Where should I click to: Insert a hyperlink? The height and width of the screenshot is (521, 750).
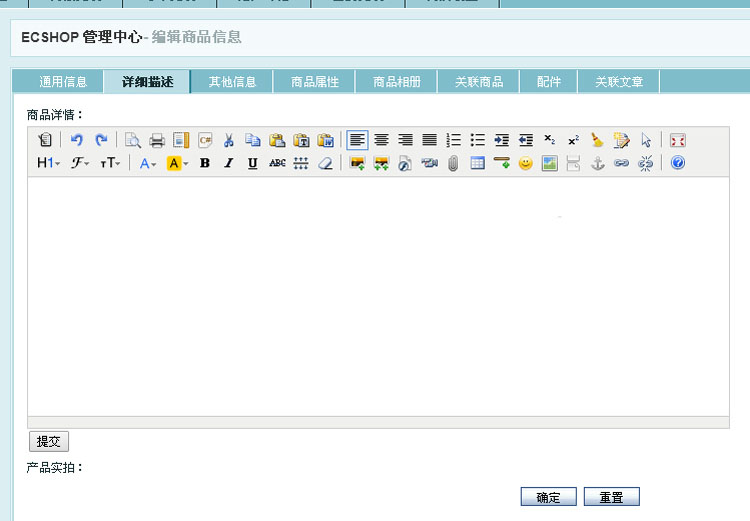coord(621,163)
